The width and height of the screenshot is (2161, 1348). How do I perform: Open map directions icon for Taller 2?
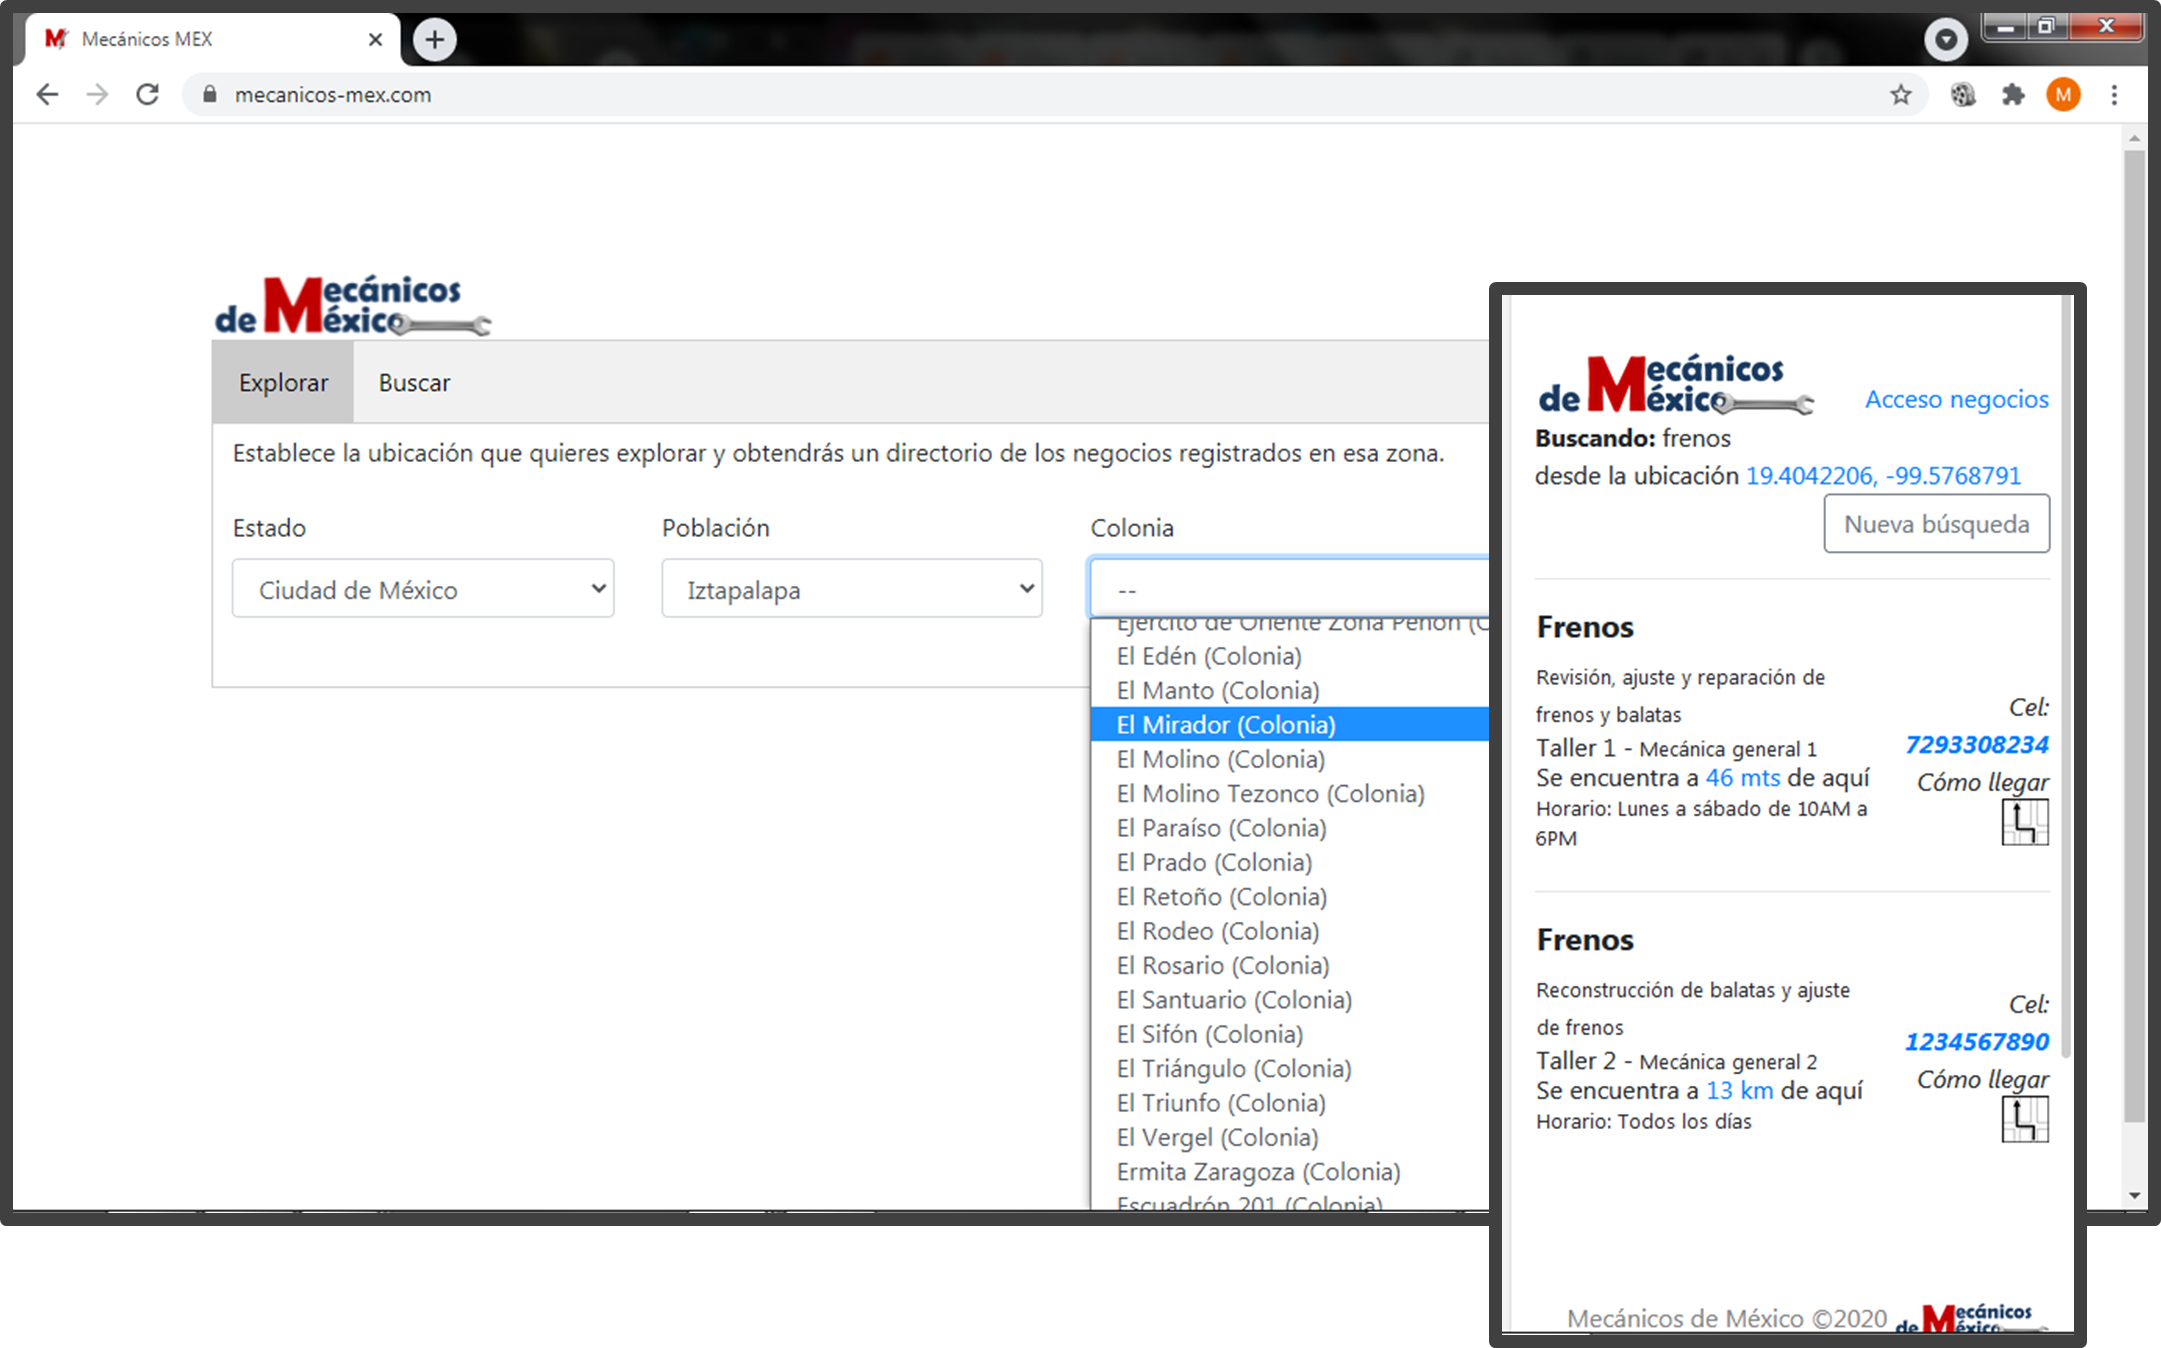2024,1119
